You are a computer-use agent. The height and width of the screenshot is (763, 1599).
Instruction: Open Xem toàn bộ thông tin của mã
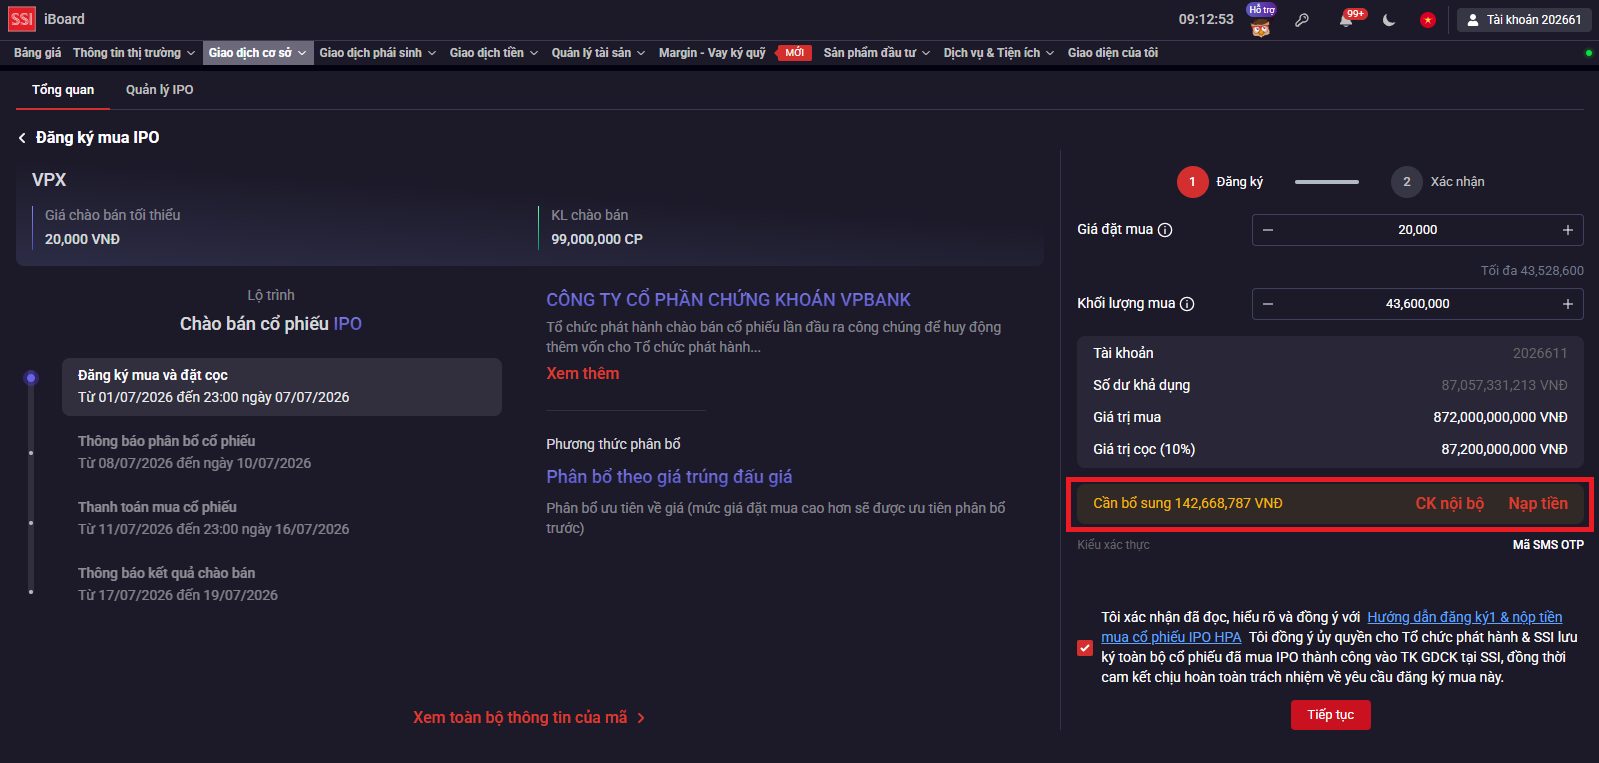pyautogui.click(x=529, y=718)
